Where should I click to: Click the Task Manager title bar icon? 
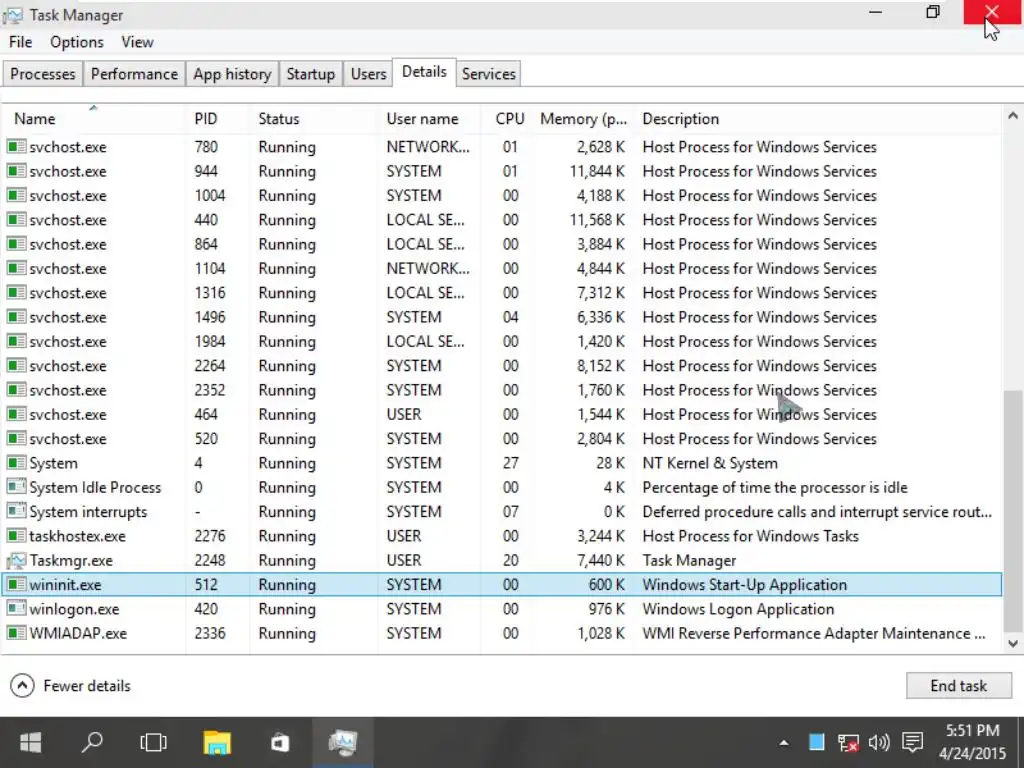[12, 14]
